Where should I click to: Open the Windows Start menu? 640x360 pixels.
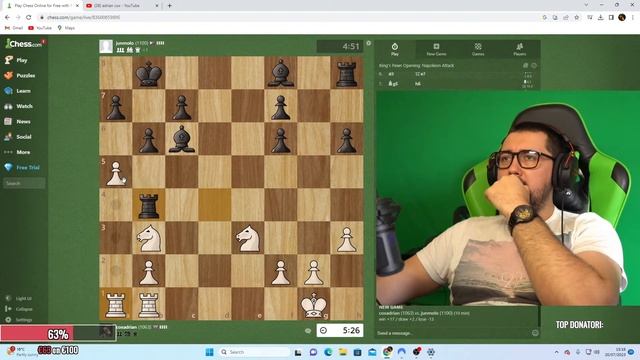[209, 352]
